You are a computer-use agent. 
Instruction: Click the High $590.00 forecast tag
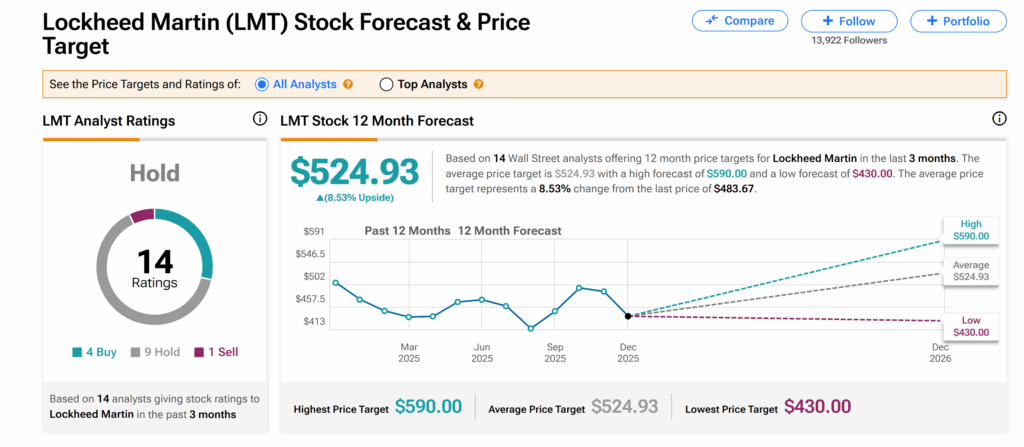click(x=969, y=230)
